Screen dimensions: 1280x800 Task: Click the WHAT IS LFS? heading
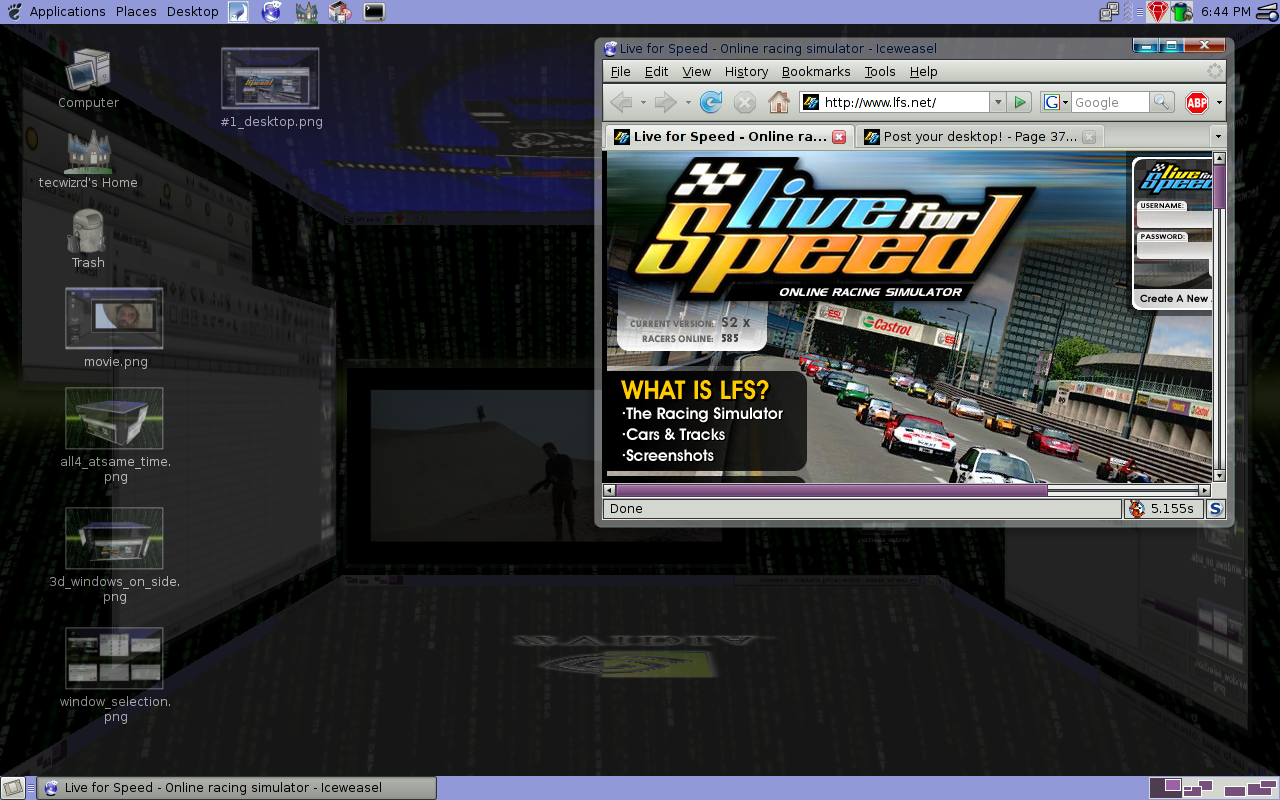(695, 389)
